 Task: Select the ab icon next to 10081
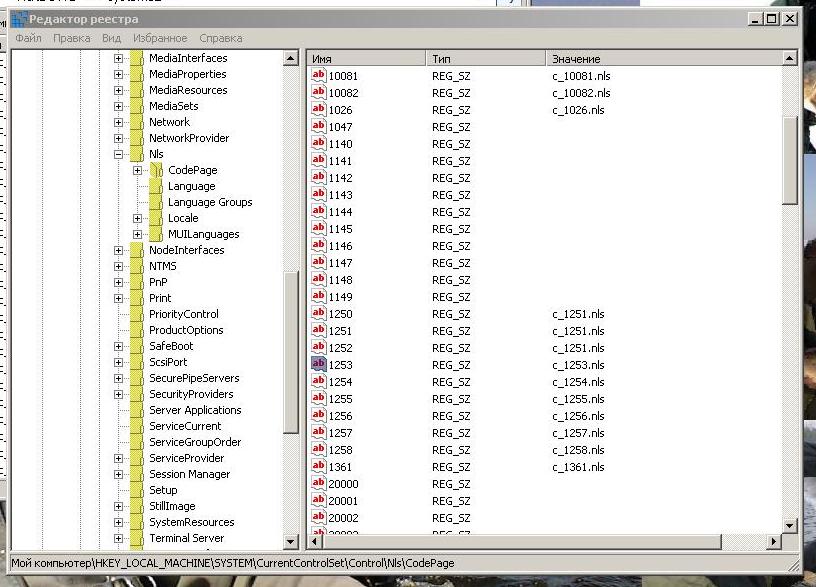(319, 76)
